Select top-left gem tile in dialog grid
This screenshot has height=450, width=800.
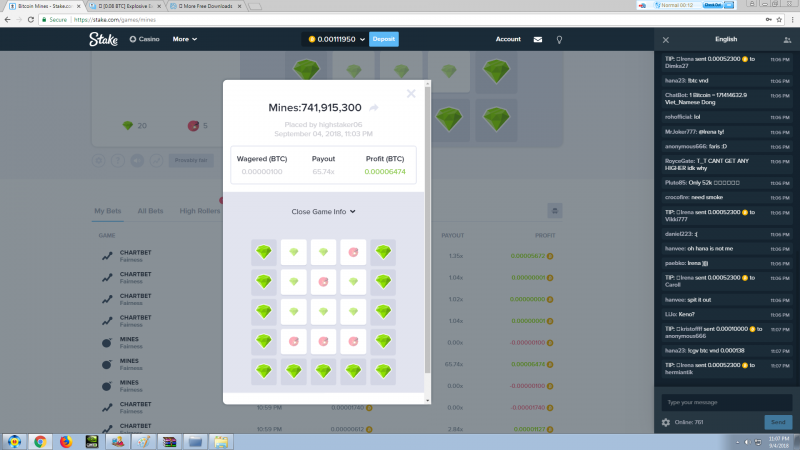click(264, 252)
